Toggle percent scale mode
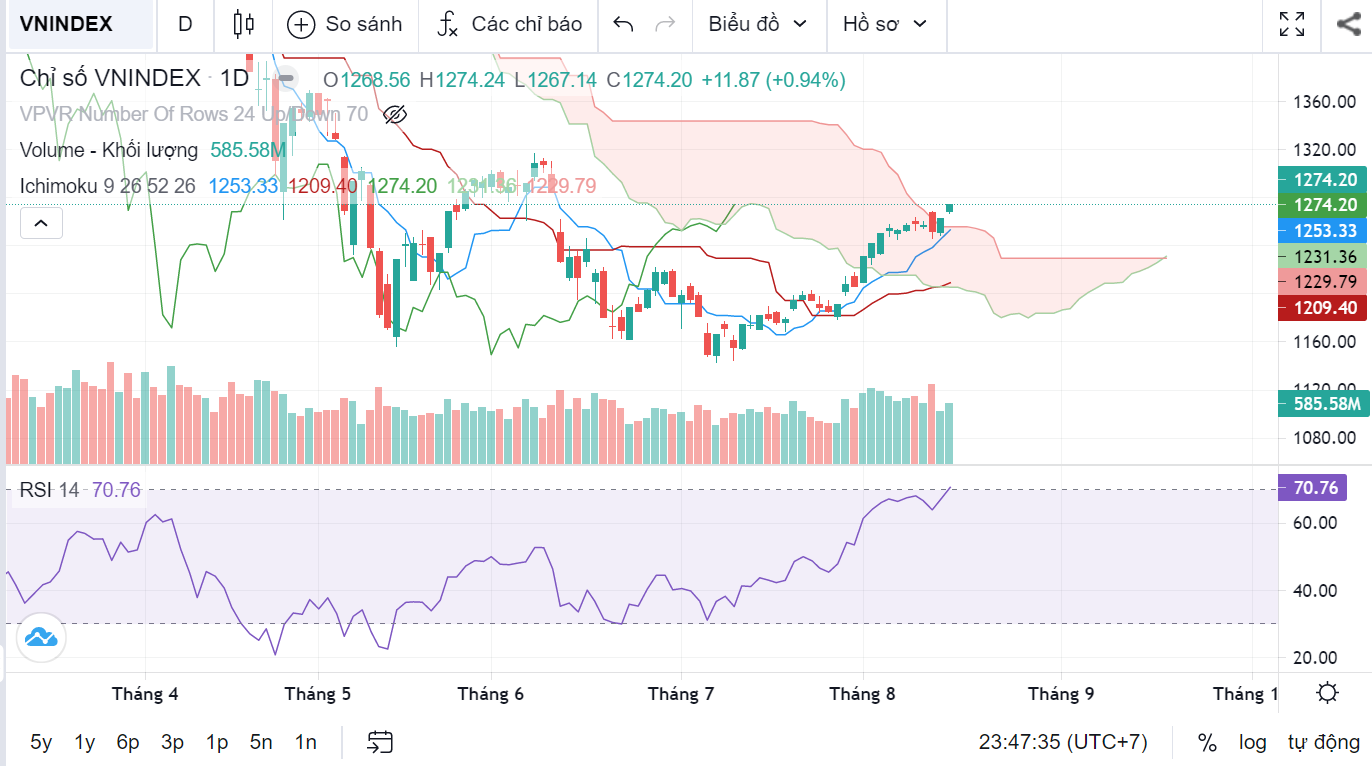Screen dimensions: 1372x766 coord(1207,743)
